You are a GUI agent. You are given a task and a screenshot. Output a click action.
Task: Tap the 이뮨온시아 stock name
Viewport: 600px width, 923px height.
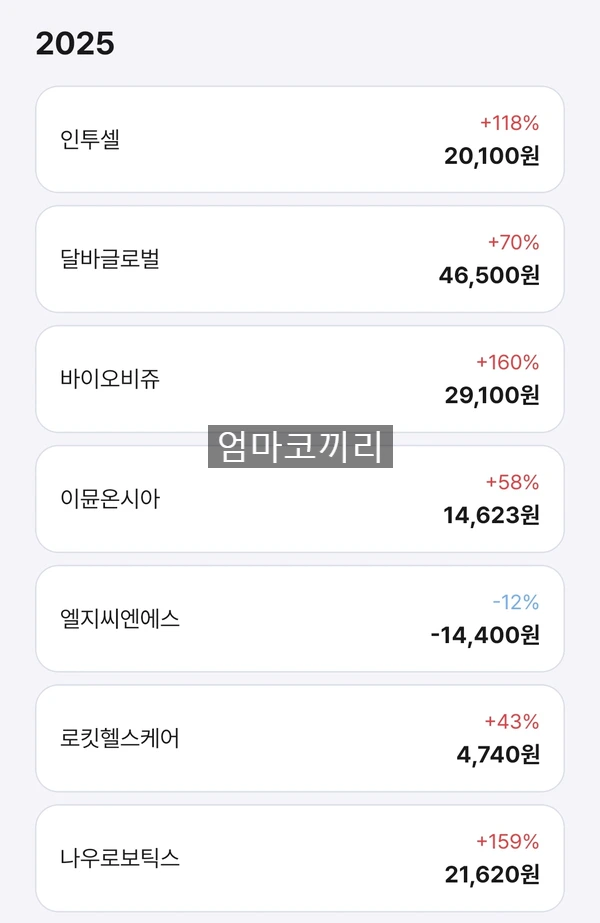[x=110, y=499]
